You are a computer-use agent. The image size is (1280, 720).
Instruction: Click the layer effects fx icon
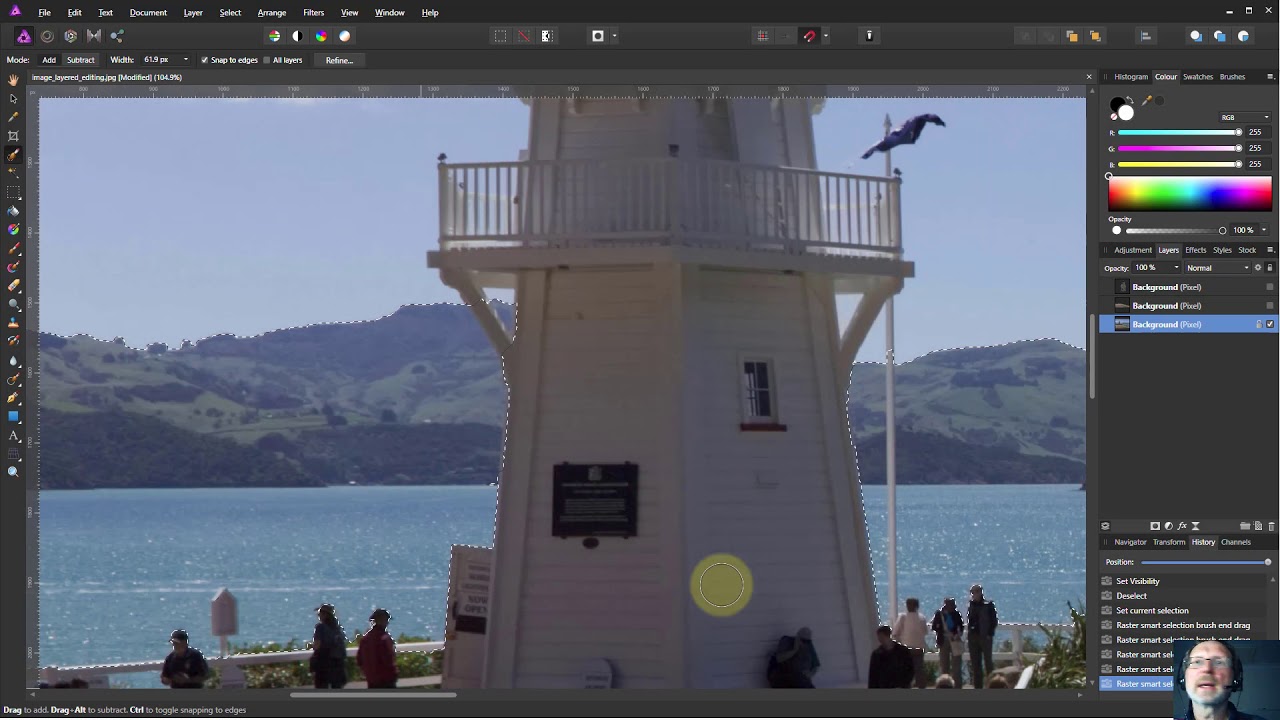pos(1182,526)
